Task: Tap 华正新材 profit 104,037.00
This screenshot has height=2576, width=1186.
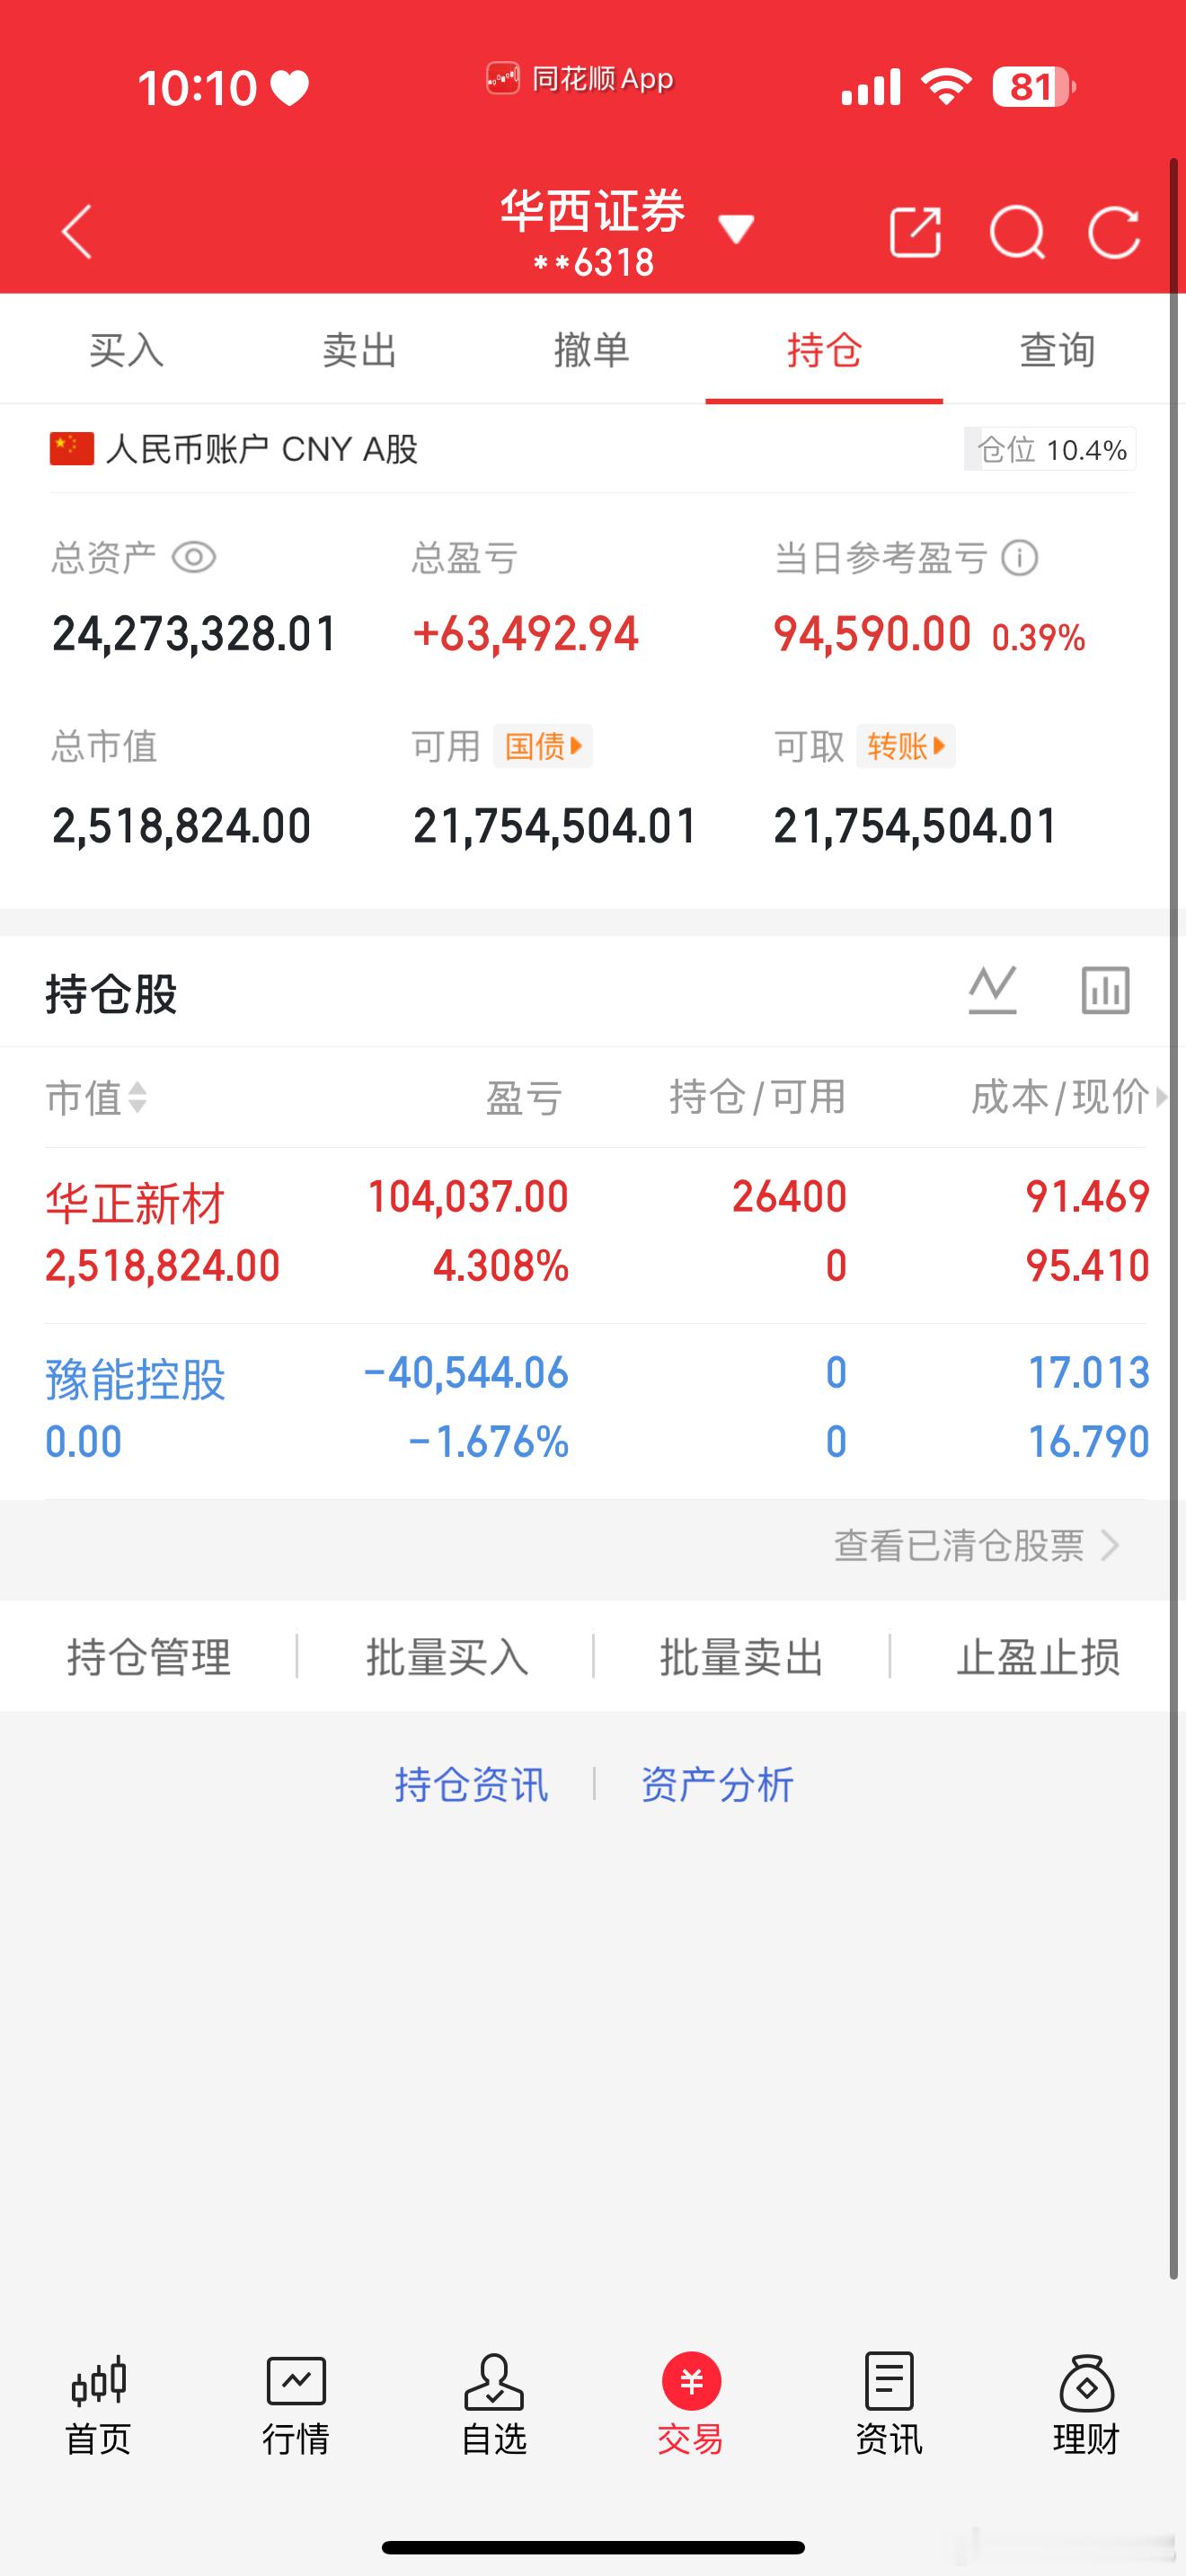Action: click(x=468, y=1196)
